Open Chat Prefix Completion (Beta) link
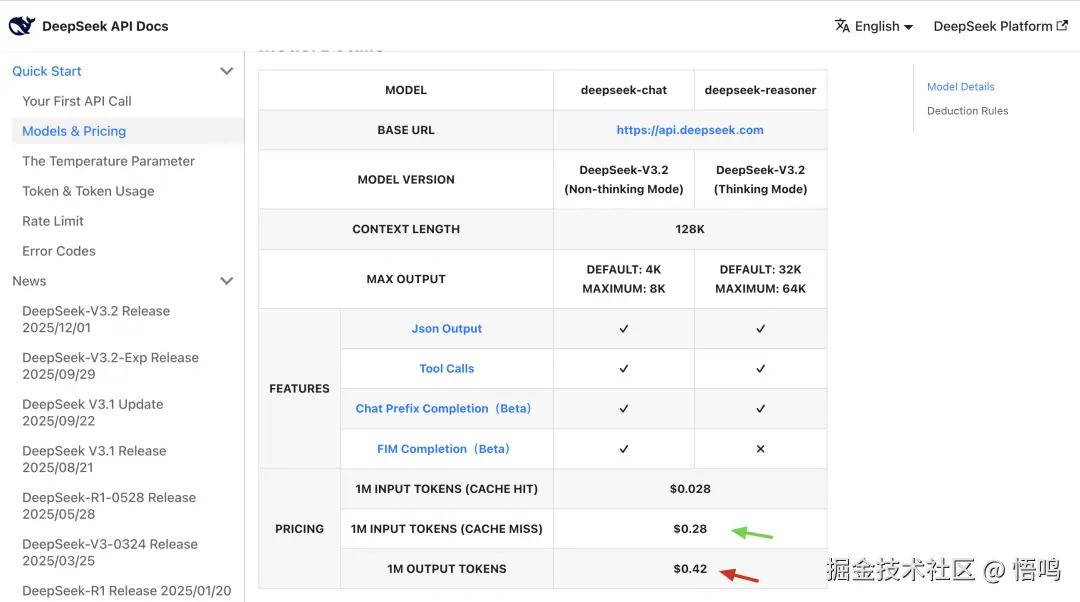1080x602 pixels. (443, 408)
